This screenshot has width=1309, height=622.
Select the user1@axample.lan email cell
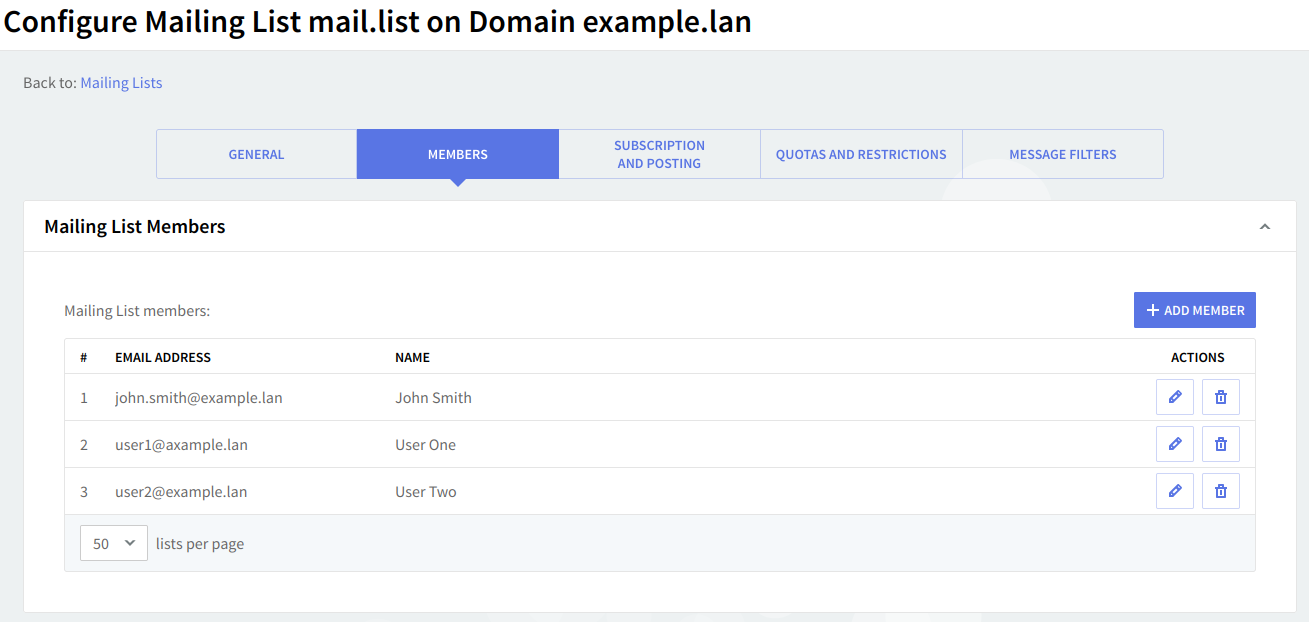tap(181, 445)
